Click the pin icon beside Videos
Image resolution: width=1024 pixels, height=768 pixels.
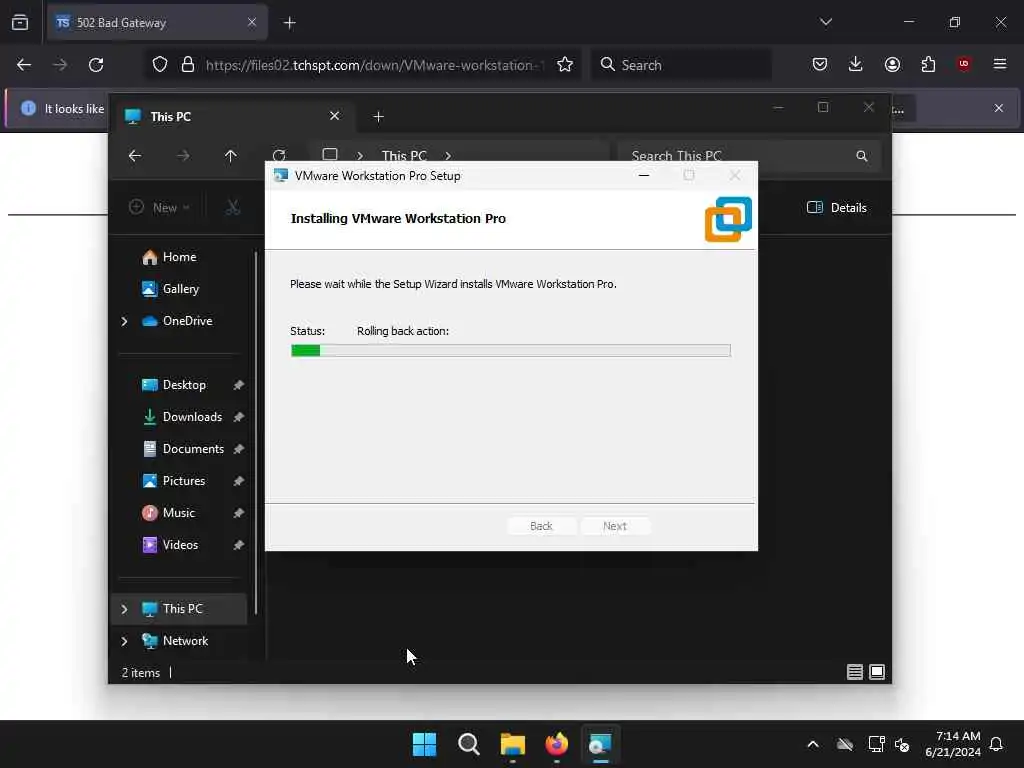[x=238, y=545]
